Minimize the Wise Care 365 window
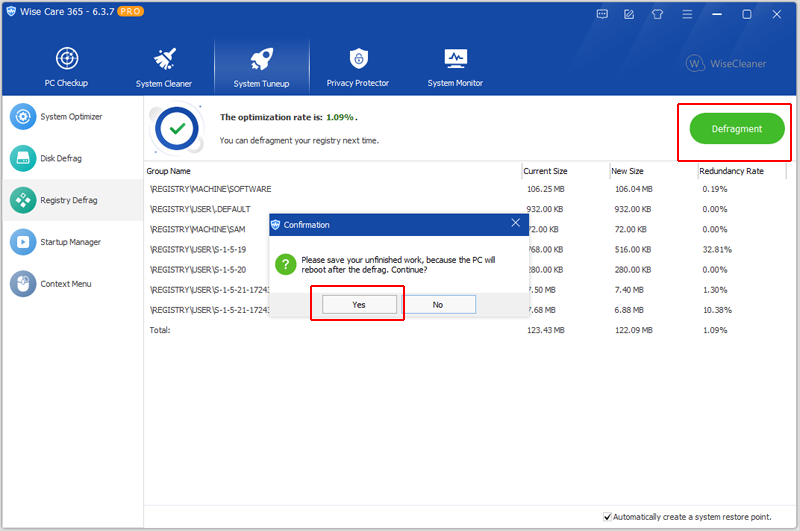 pyautogui.click(x=717, y=14)
